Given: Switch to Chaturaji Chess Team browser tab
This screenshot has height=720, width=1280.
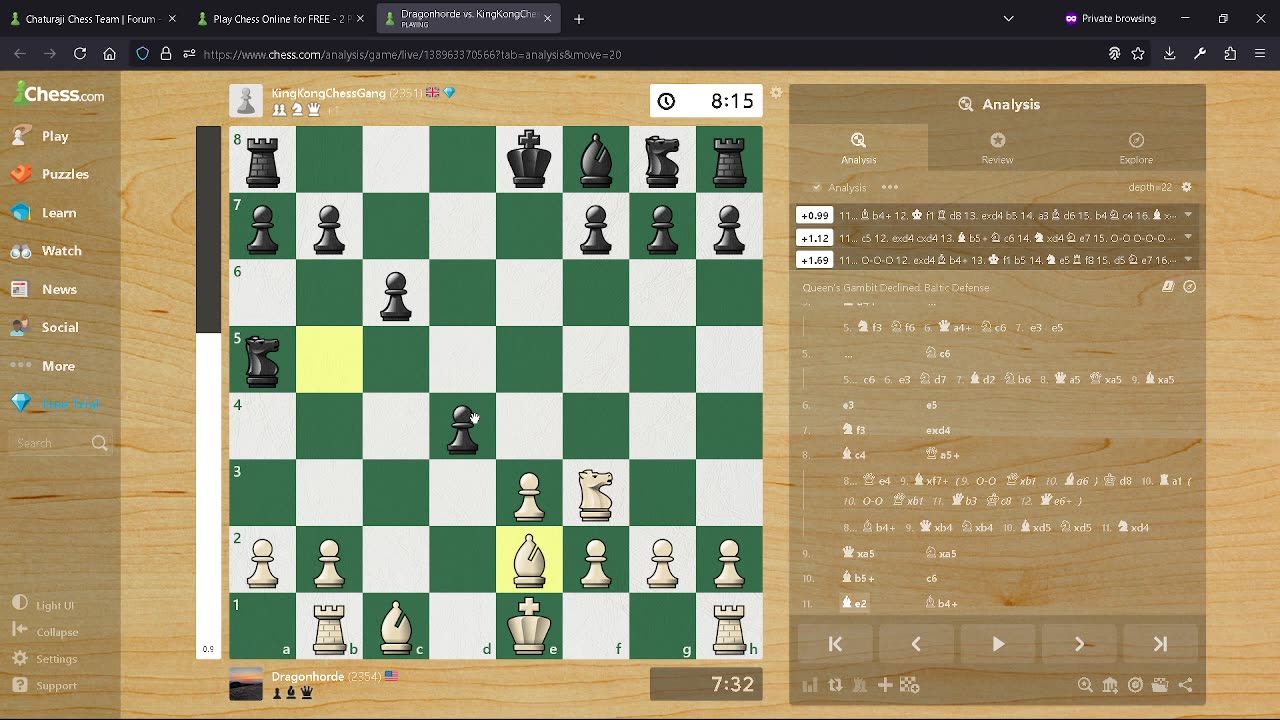Looking at the screenshot, I should [x=93, y=18].
